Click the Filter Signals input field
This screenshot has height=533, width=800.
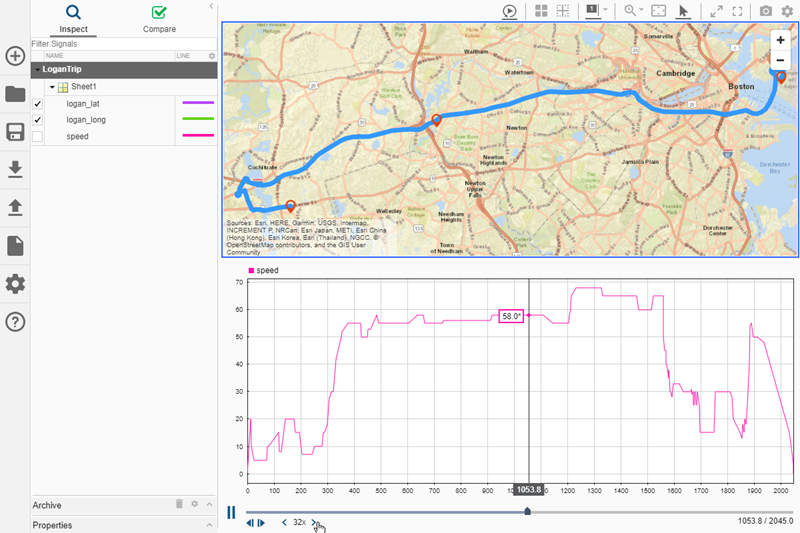point(124,44)
